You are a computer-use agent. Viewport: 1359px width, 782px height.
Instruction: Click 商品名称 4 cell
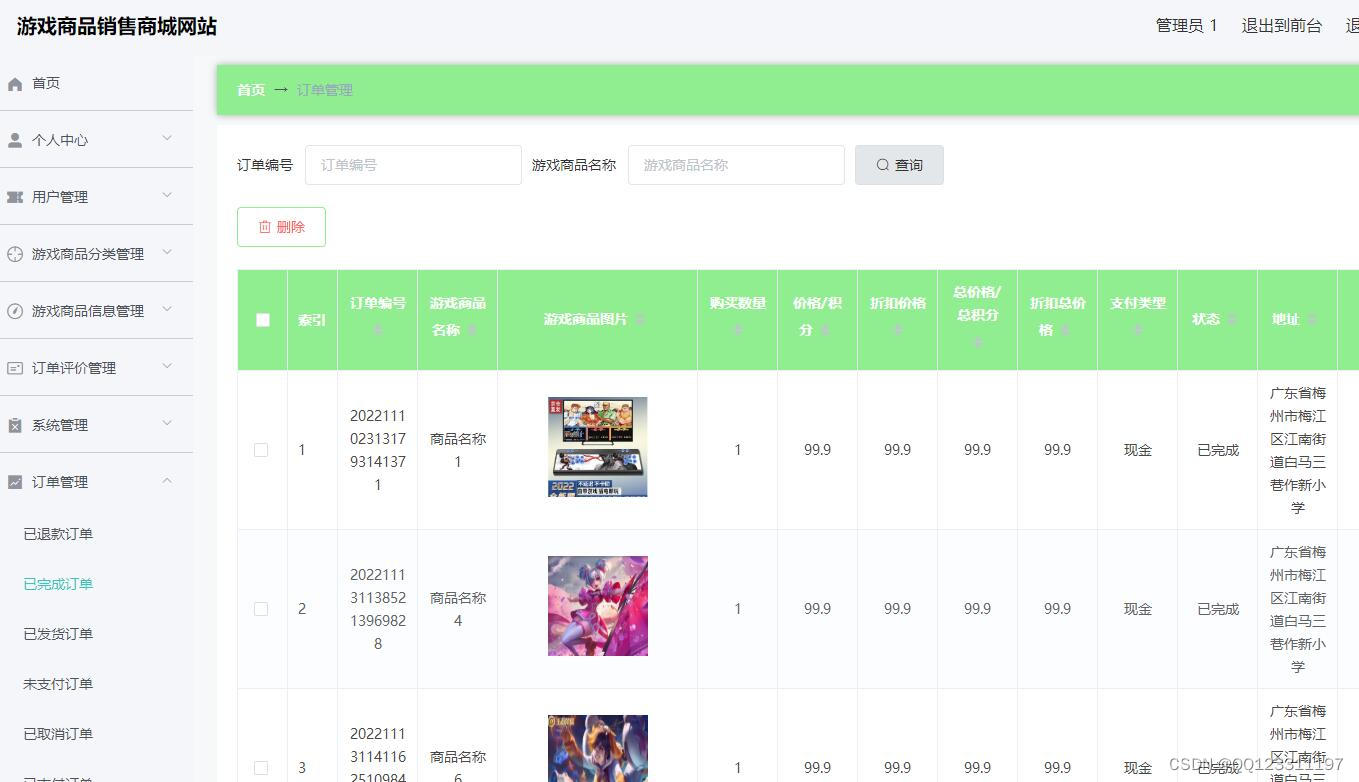(458, 609)
